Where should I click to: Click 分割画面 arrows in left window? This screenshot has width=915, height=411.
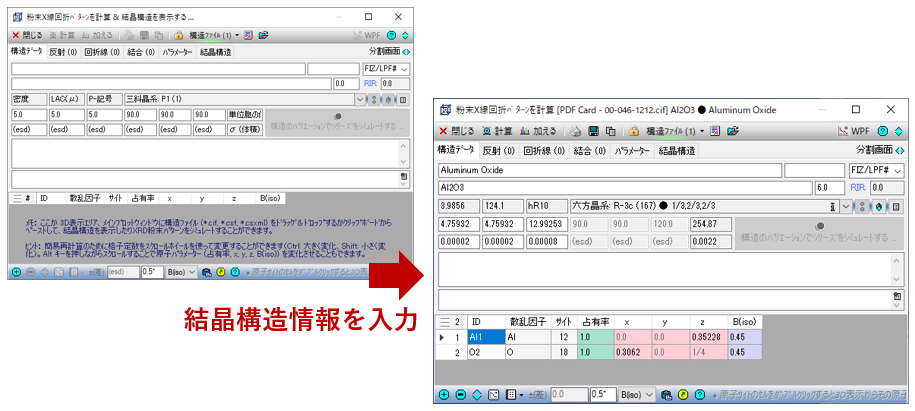click(x=406, y=52)
